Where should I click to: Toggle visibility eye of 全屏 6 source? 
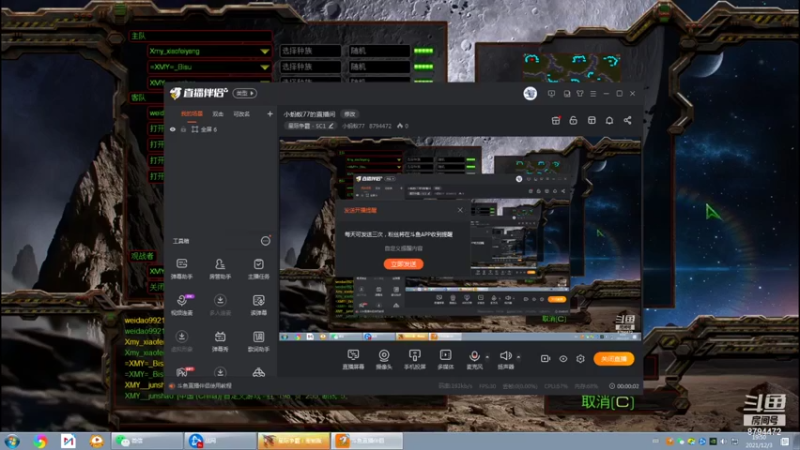(x=173, y=130)
